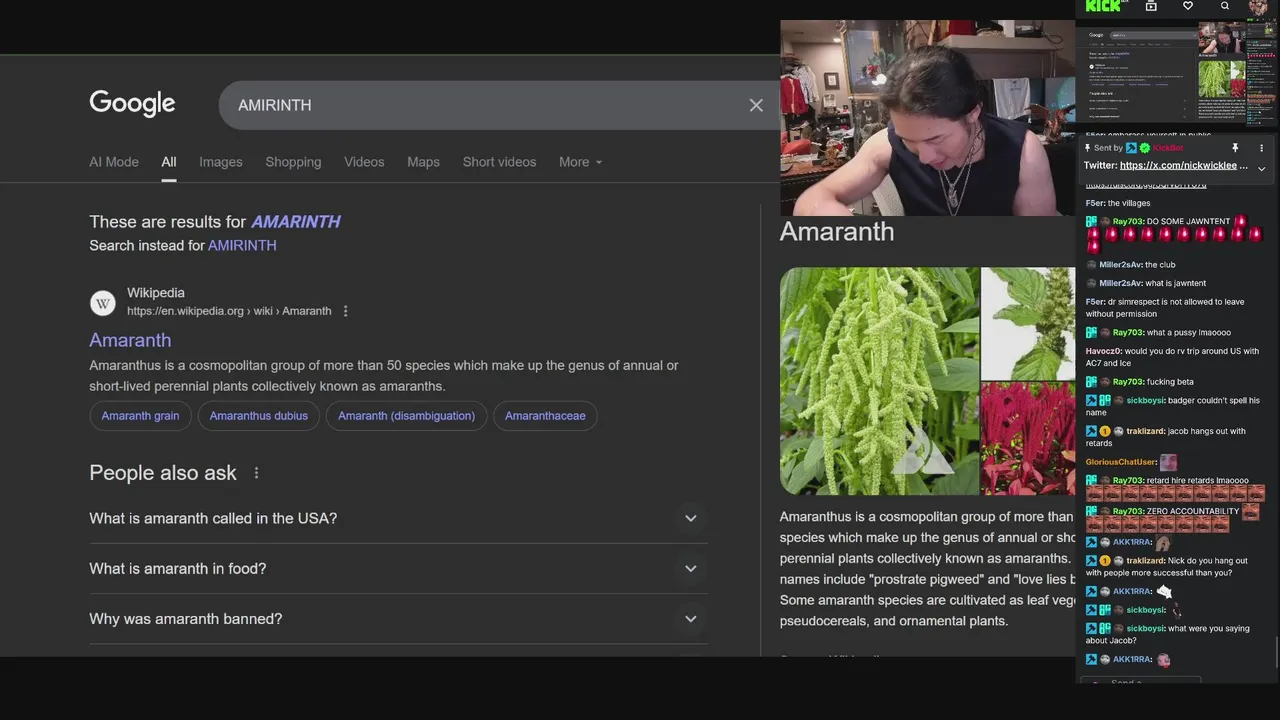Click Miller2sAv on 'what is jawntent' message
The image size is (1280, 720).
tap(1121, 283)
